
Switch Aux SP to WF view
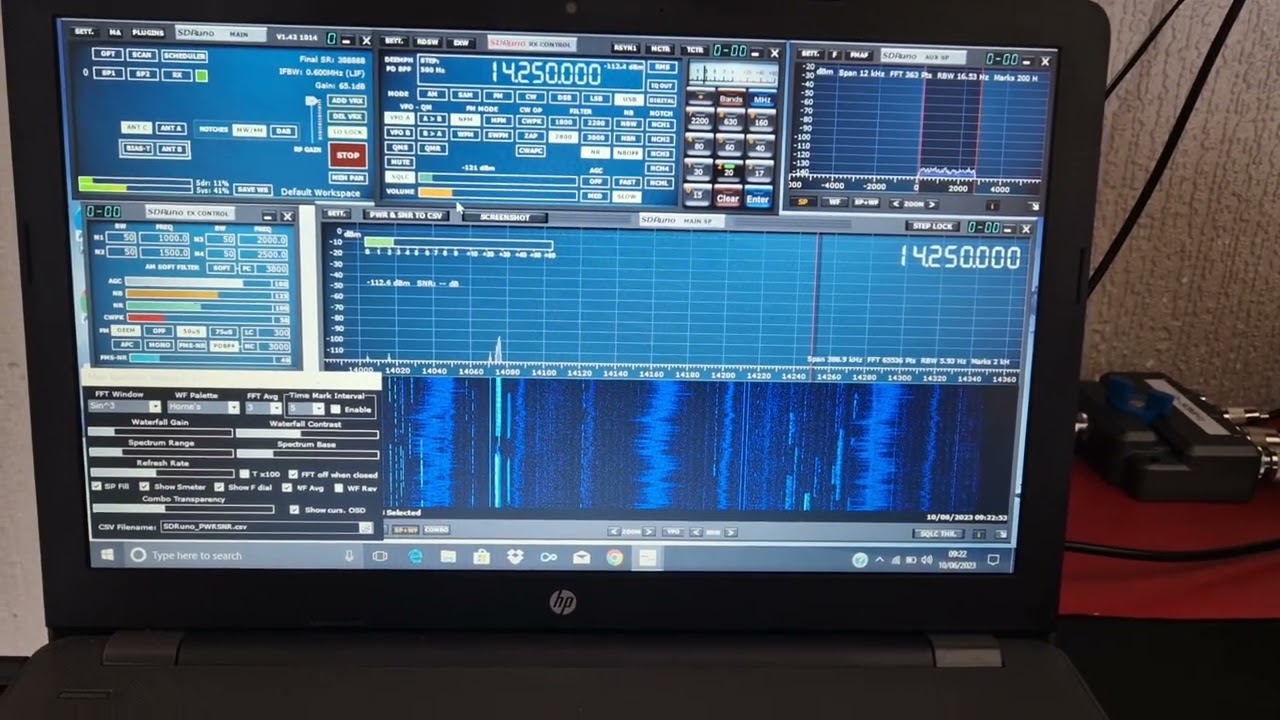pos(833,202)
